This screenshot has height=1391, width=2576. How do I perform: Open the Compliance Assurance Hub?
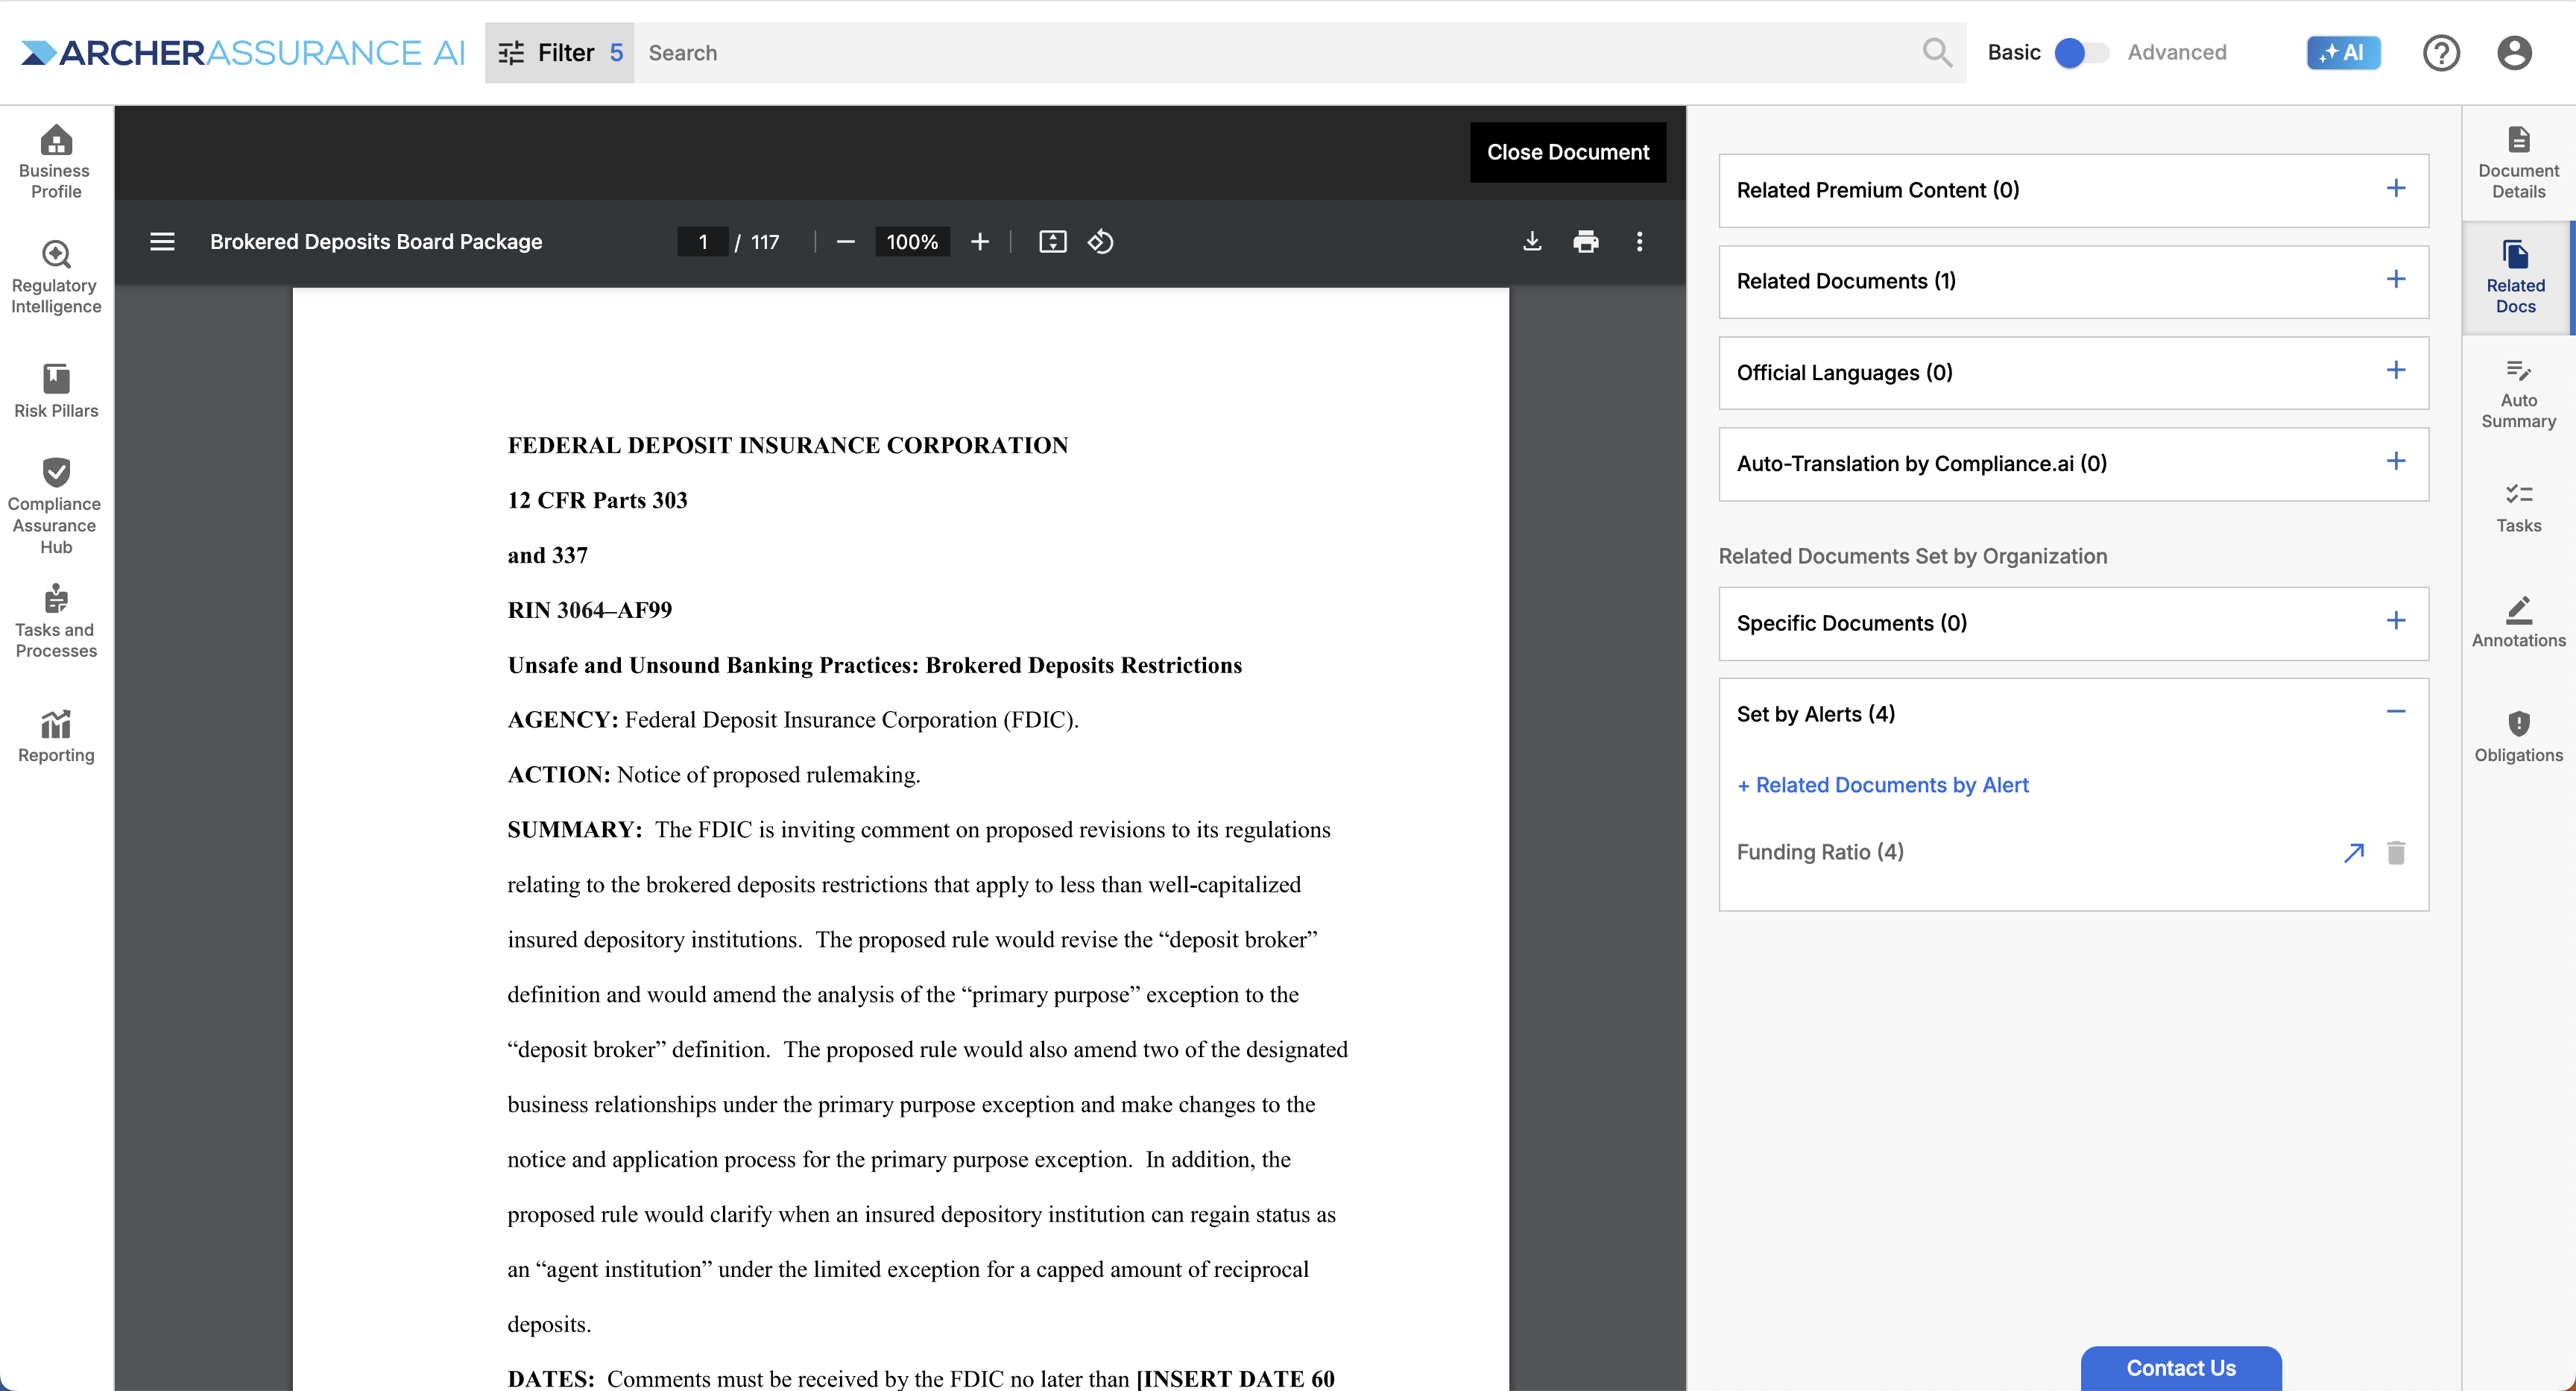click(x=56, y=506)
